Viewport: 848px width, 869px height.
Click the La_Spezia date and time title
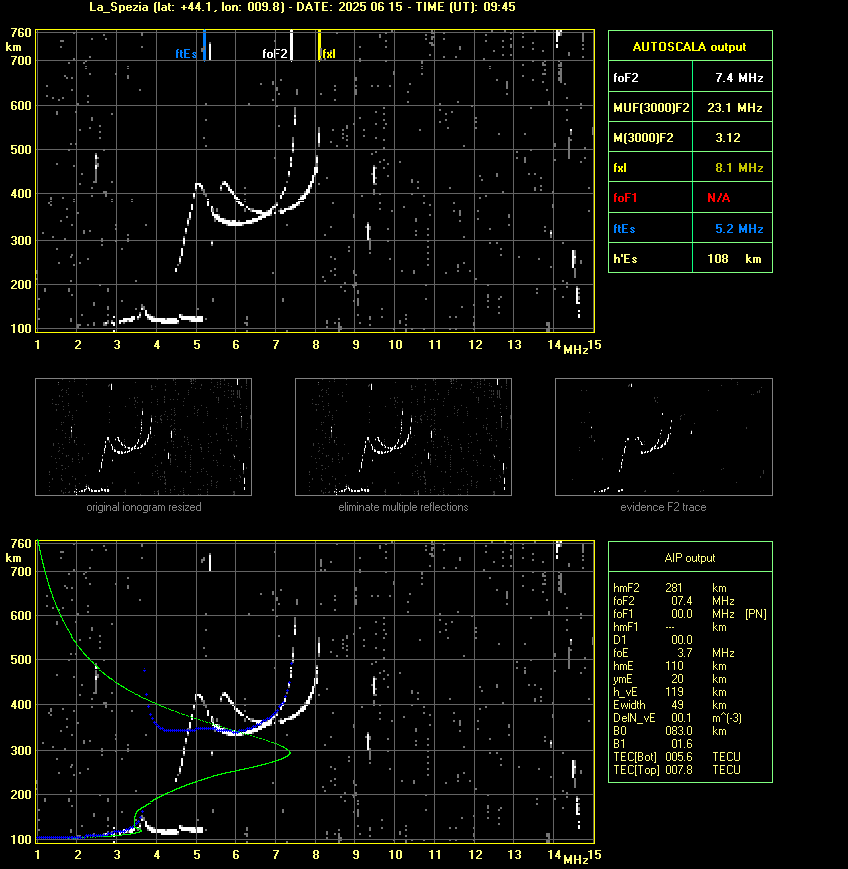302,7
